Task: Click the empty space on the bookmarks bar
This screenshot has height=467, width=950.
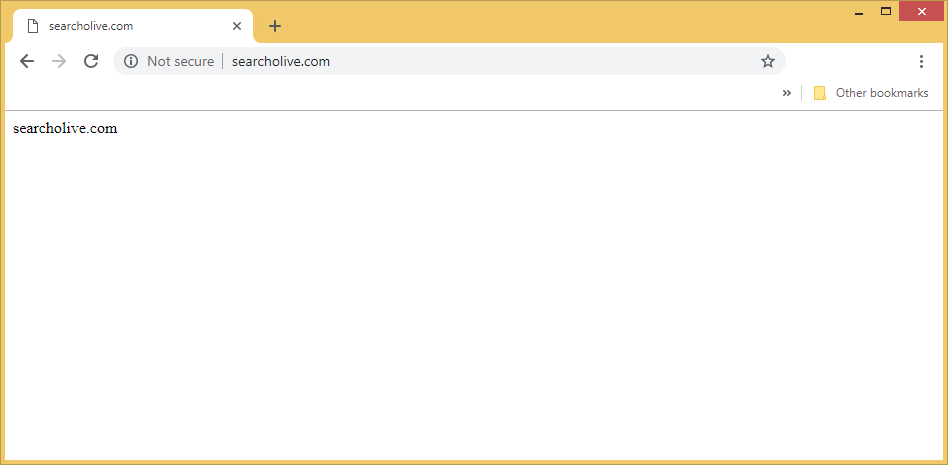Action: [400, 93]
